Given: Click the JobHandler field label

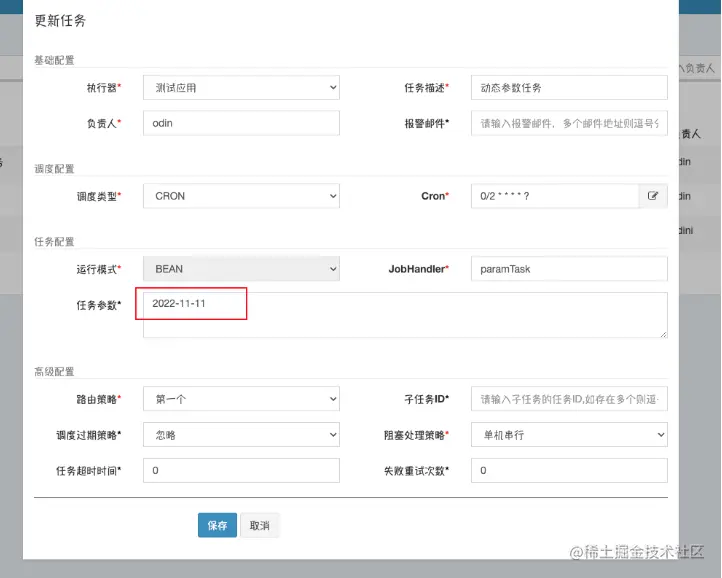Looking at the screenshot, I should (419, 269).
